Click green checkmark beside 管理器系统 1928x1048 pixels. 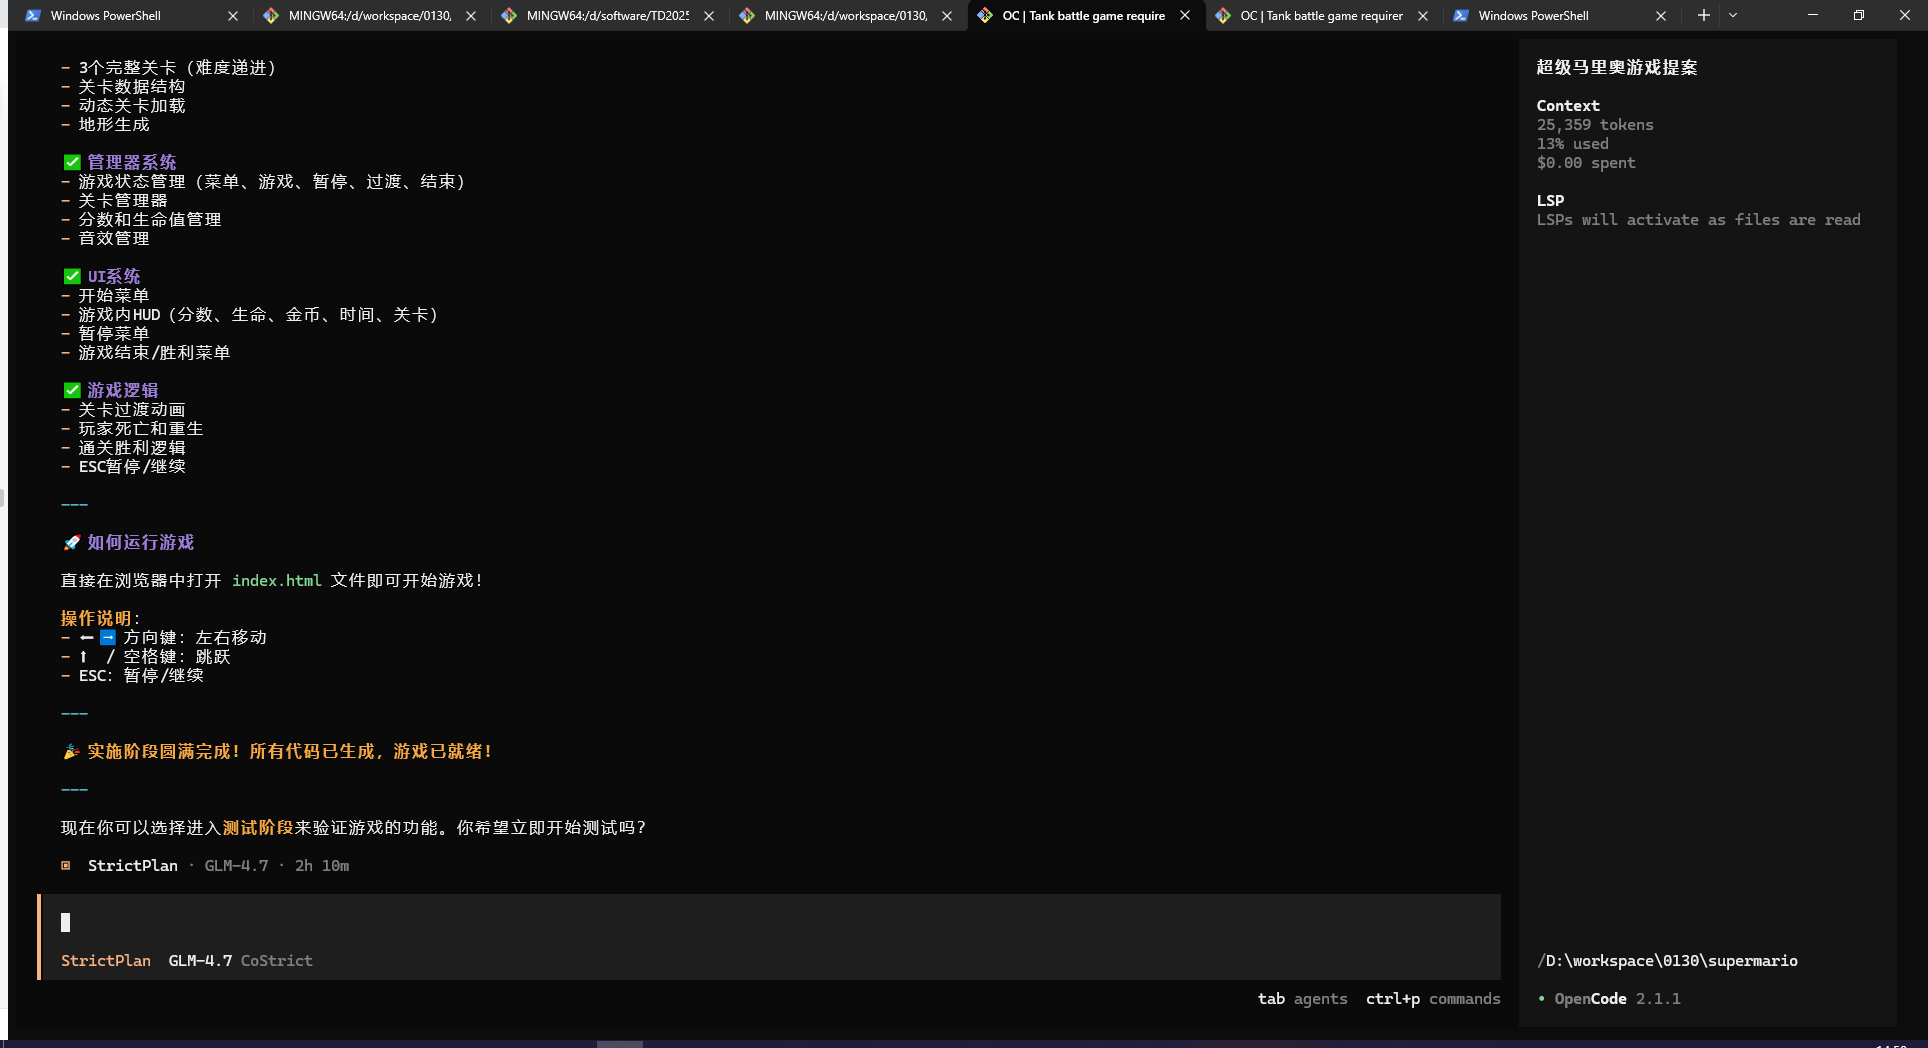point(72,162)
